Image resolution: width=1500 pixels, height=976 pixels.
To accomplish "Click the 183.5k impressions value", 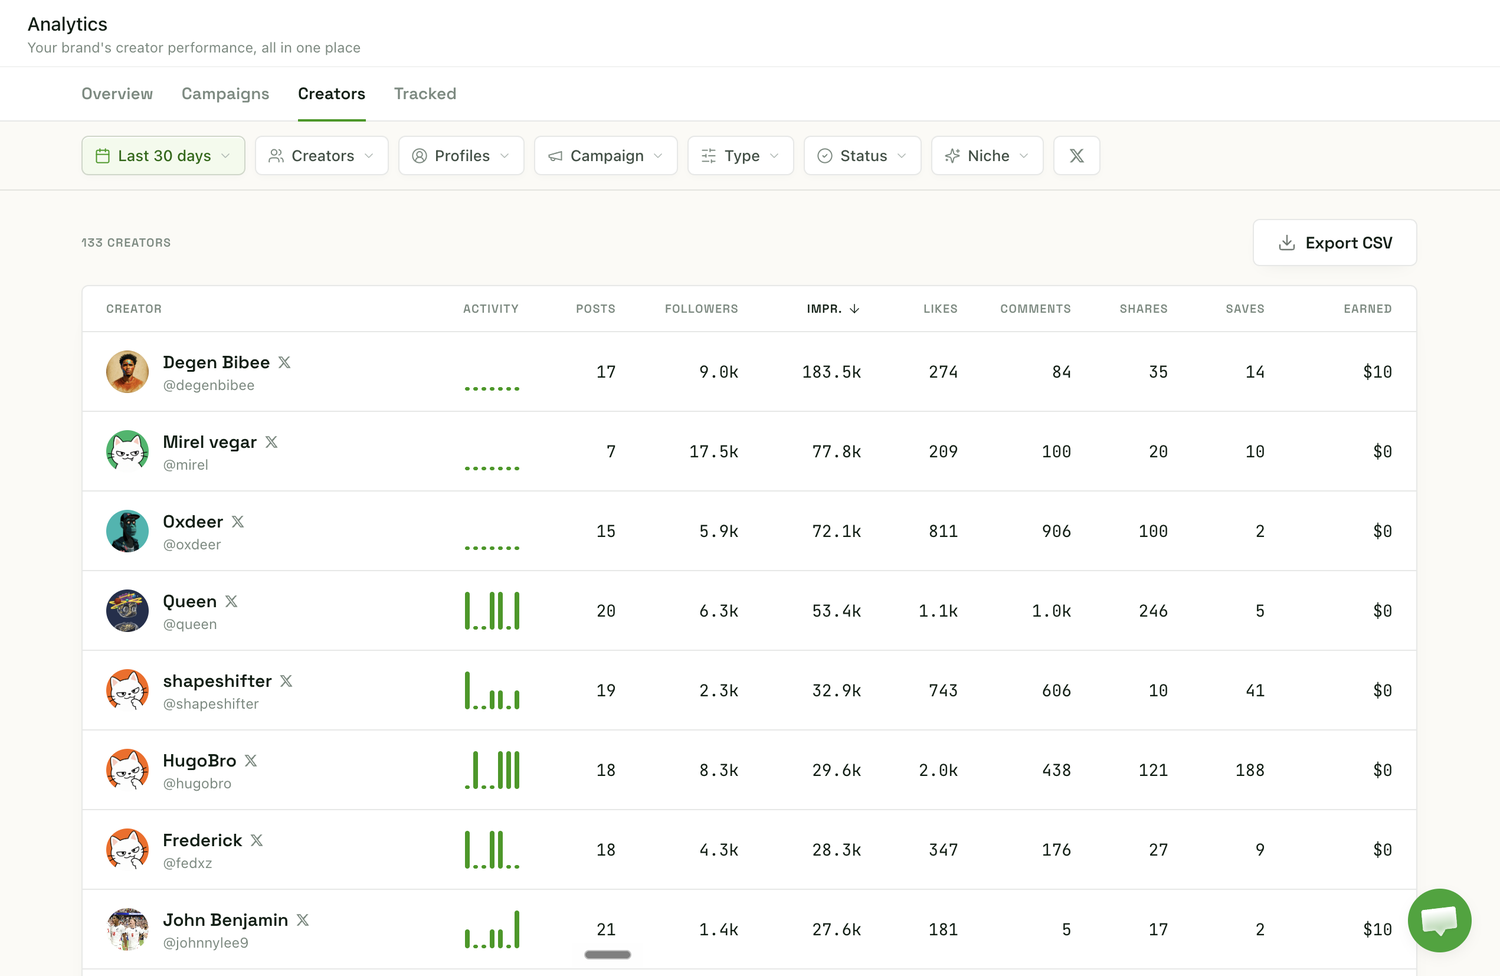I will point(831,372).
